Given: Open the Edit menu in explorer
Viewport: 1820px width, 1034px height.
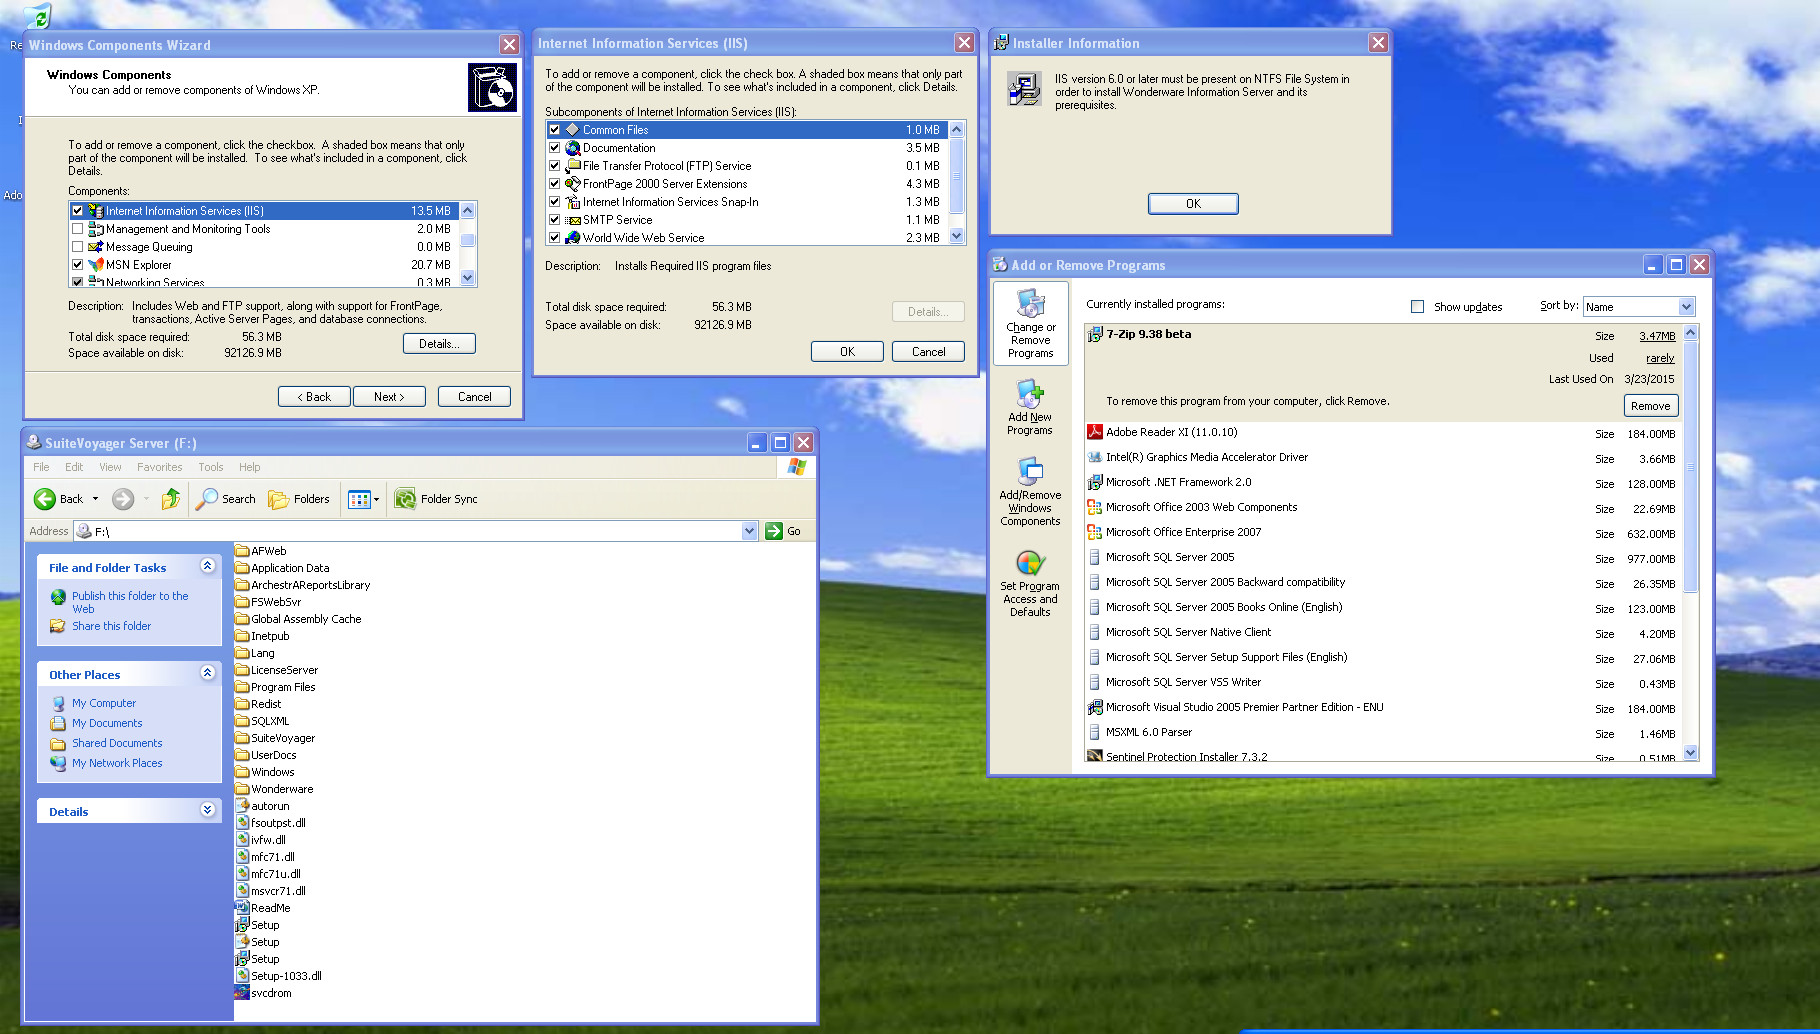Looking at the screenshot, I should (74, 467).
